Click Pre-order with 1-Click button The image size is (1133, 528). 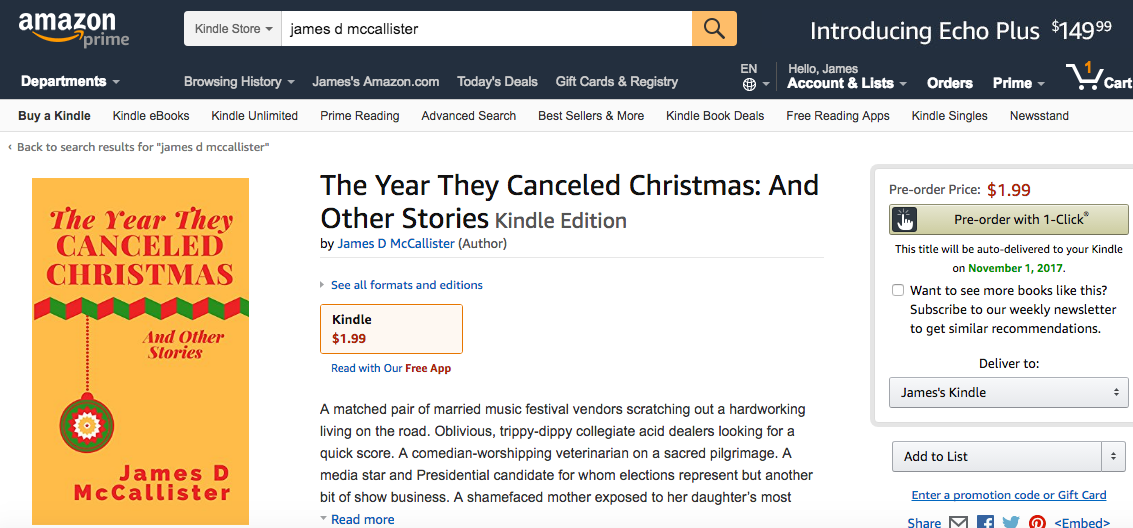(x=1008, y=219)
